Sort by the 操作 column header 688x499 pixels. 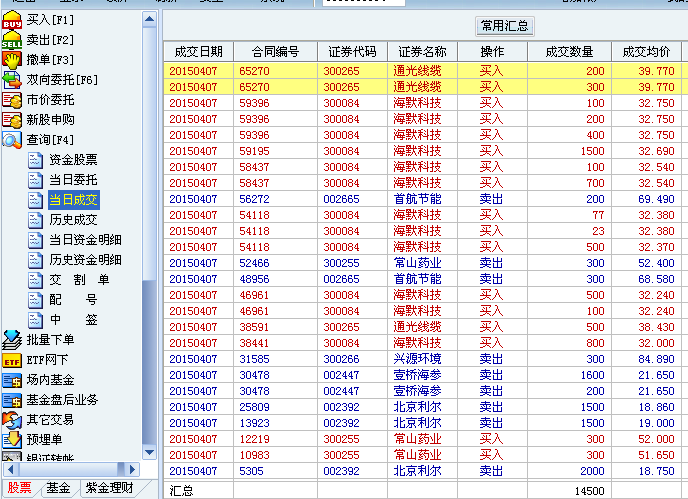click(492, 52)
